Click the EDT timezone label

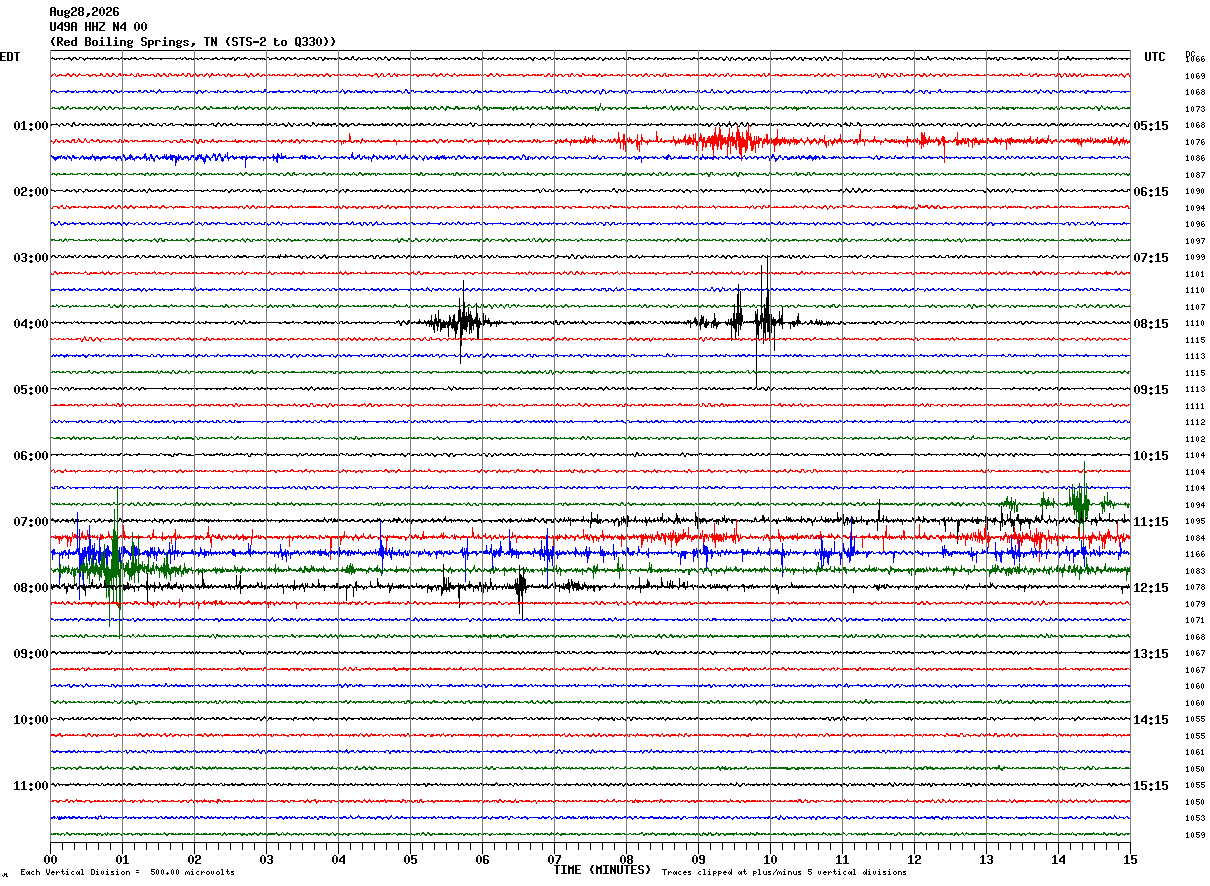tap(10, 57)
